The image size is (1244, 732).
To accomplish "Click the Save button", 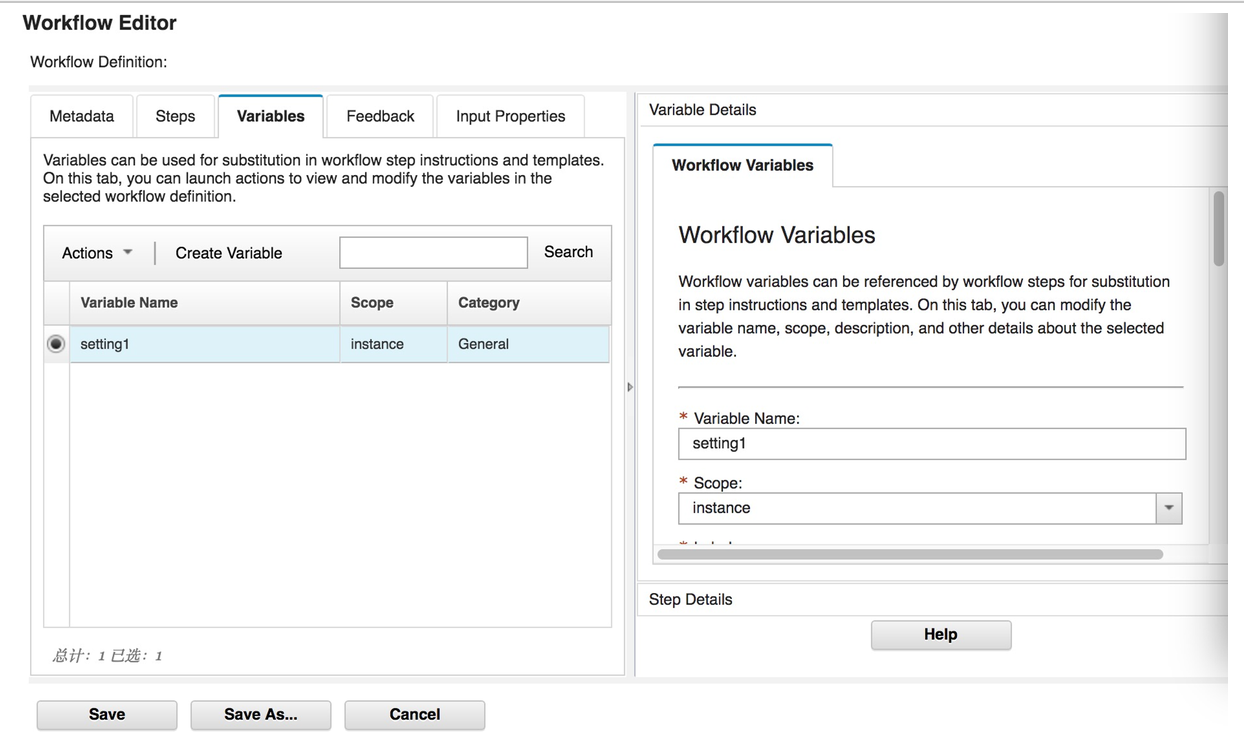I will pos(106,714).
